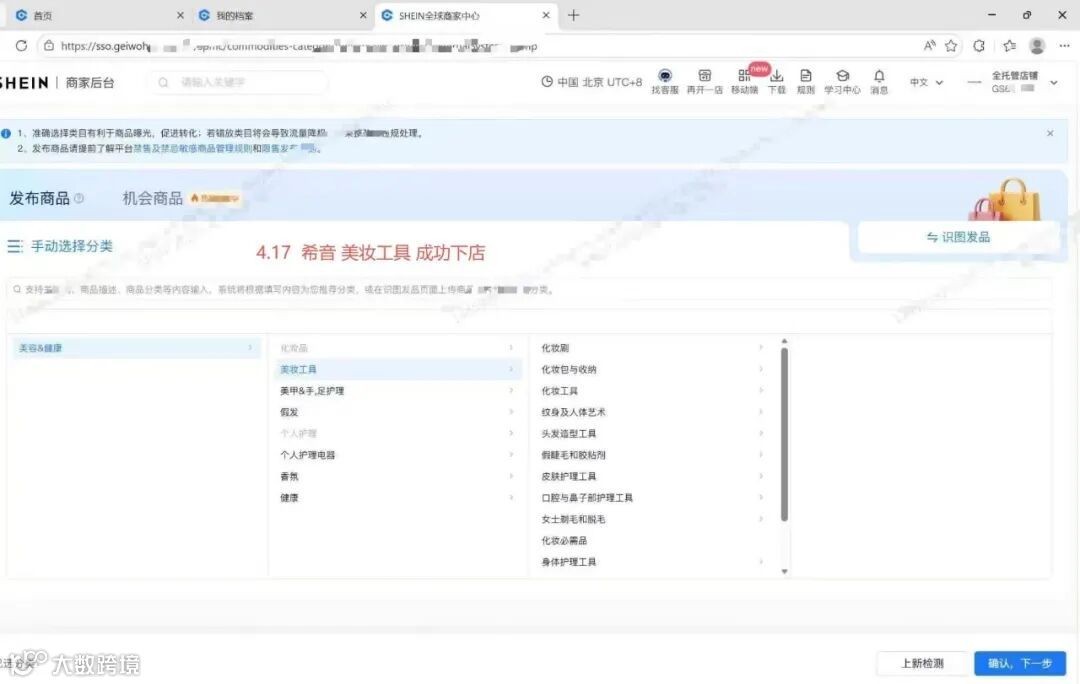Click the clock icon beside 中国 北京 UTC+8
The image size is (1080, 684).
coord(547,81)
